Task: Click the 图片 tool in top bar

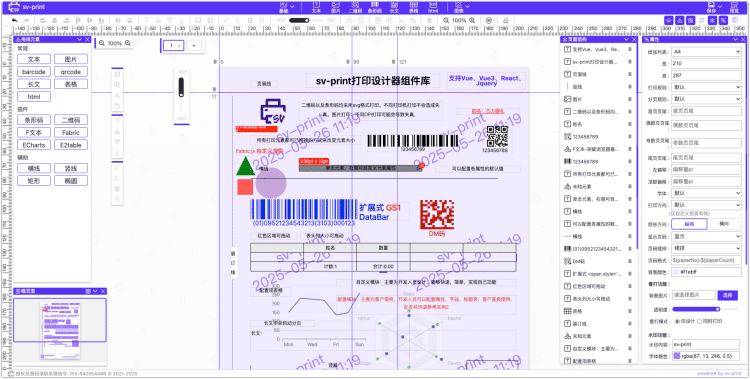Action: (336, 7)
